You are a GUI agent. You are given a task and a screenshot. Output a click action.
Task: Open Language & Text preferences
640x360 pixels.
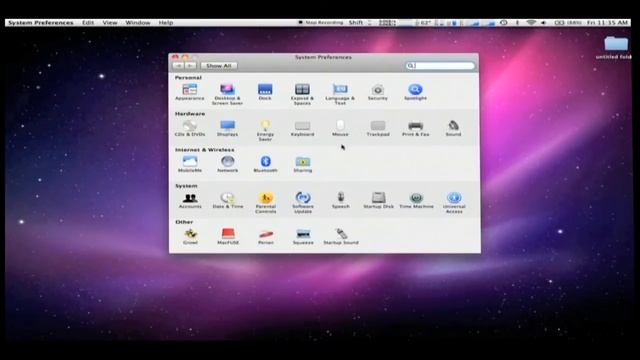tap(340, 94)
